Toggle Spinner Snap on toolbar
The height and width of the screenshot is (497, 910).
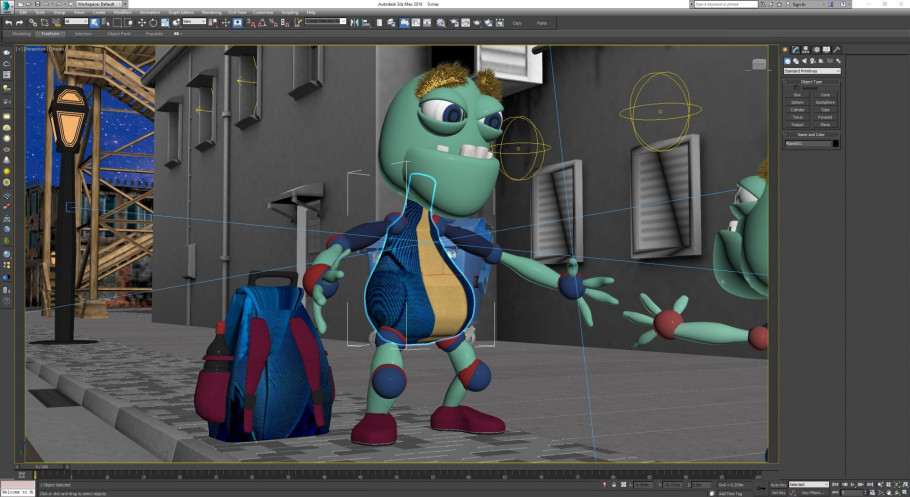[284, 23]
